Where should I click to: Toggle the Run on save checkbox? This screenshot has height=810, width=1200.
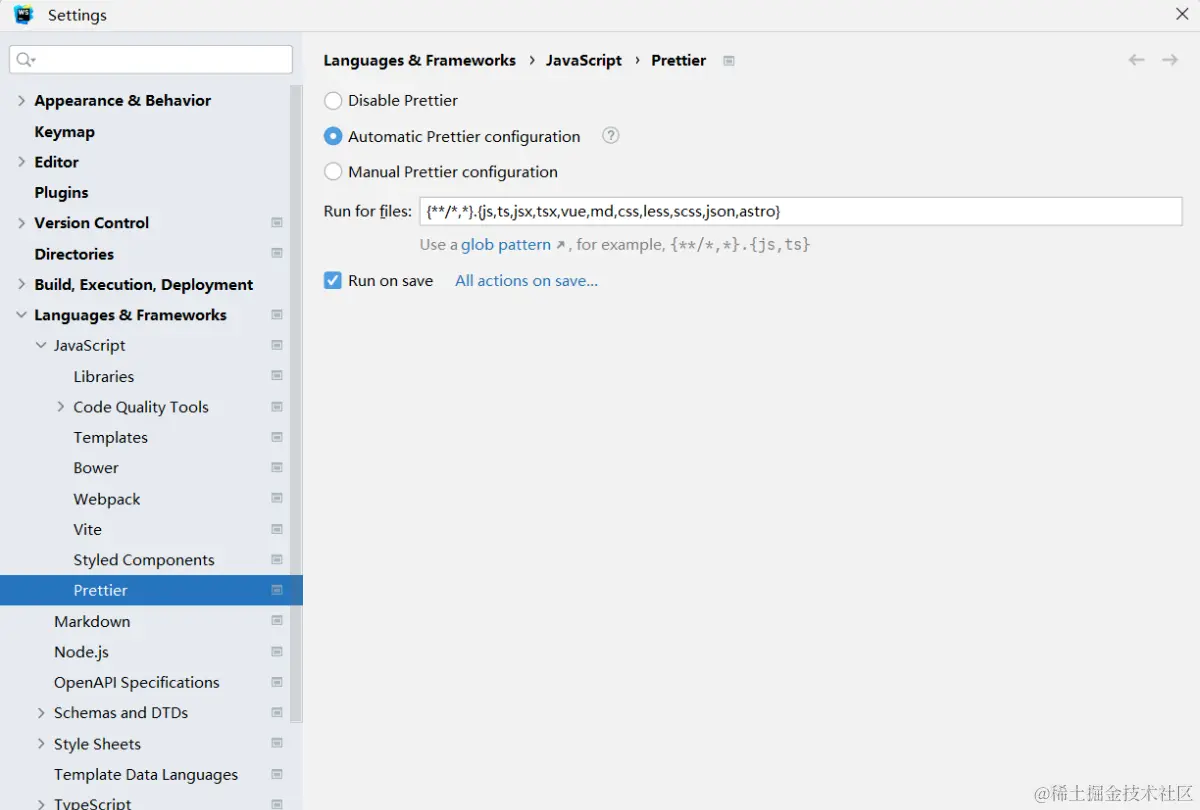click(333, 281)
